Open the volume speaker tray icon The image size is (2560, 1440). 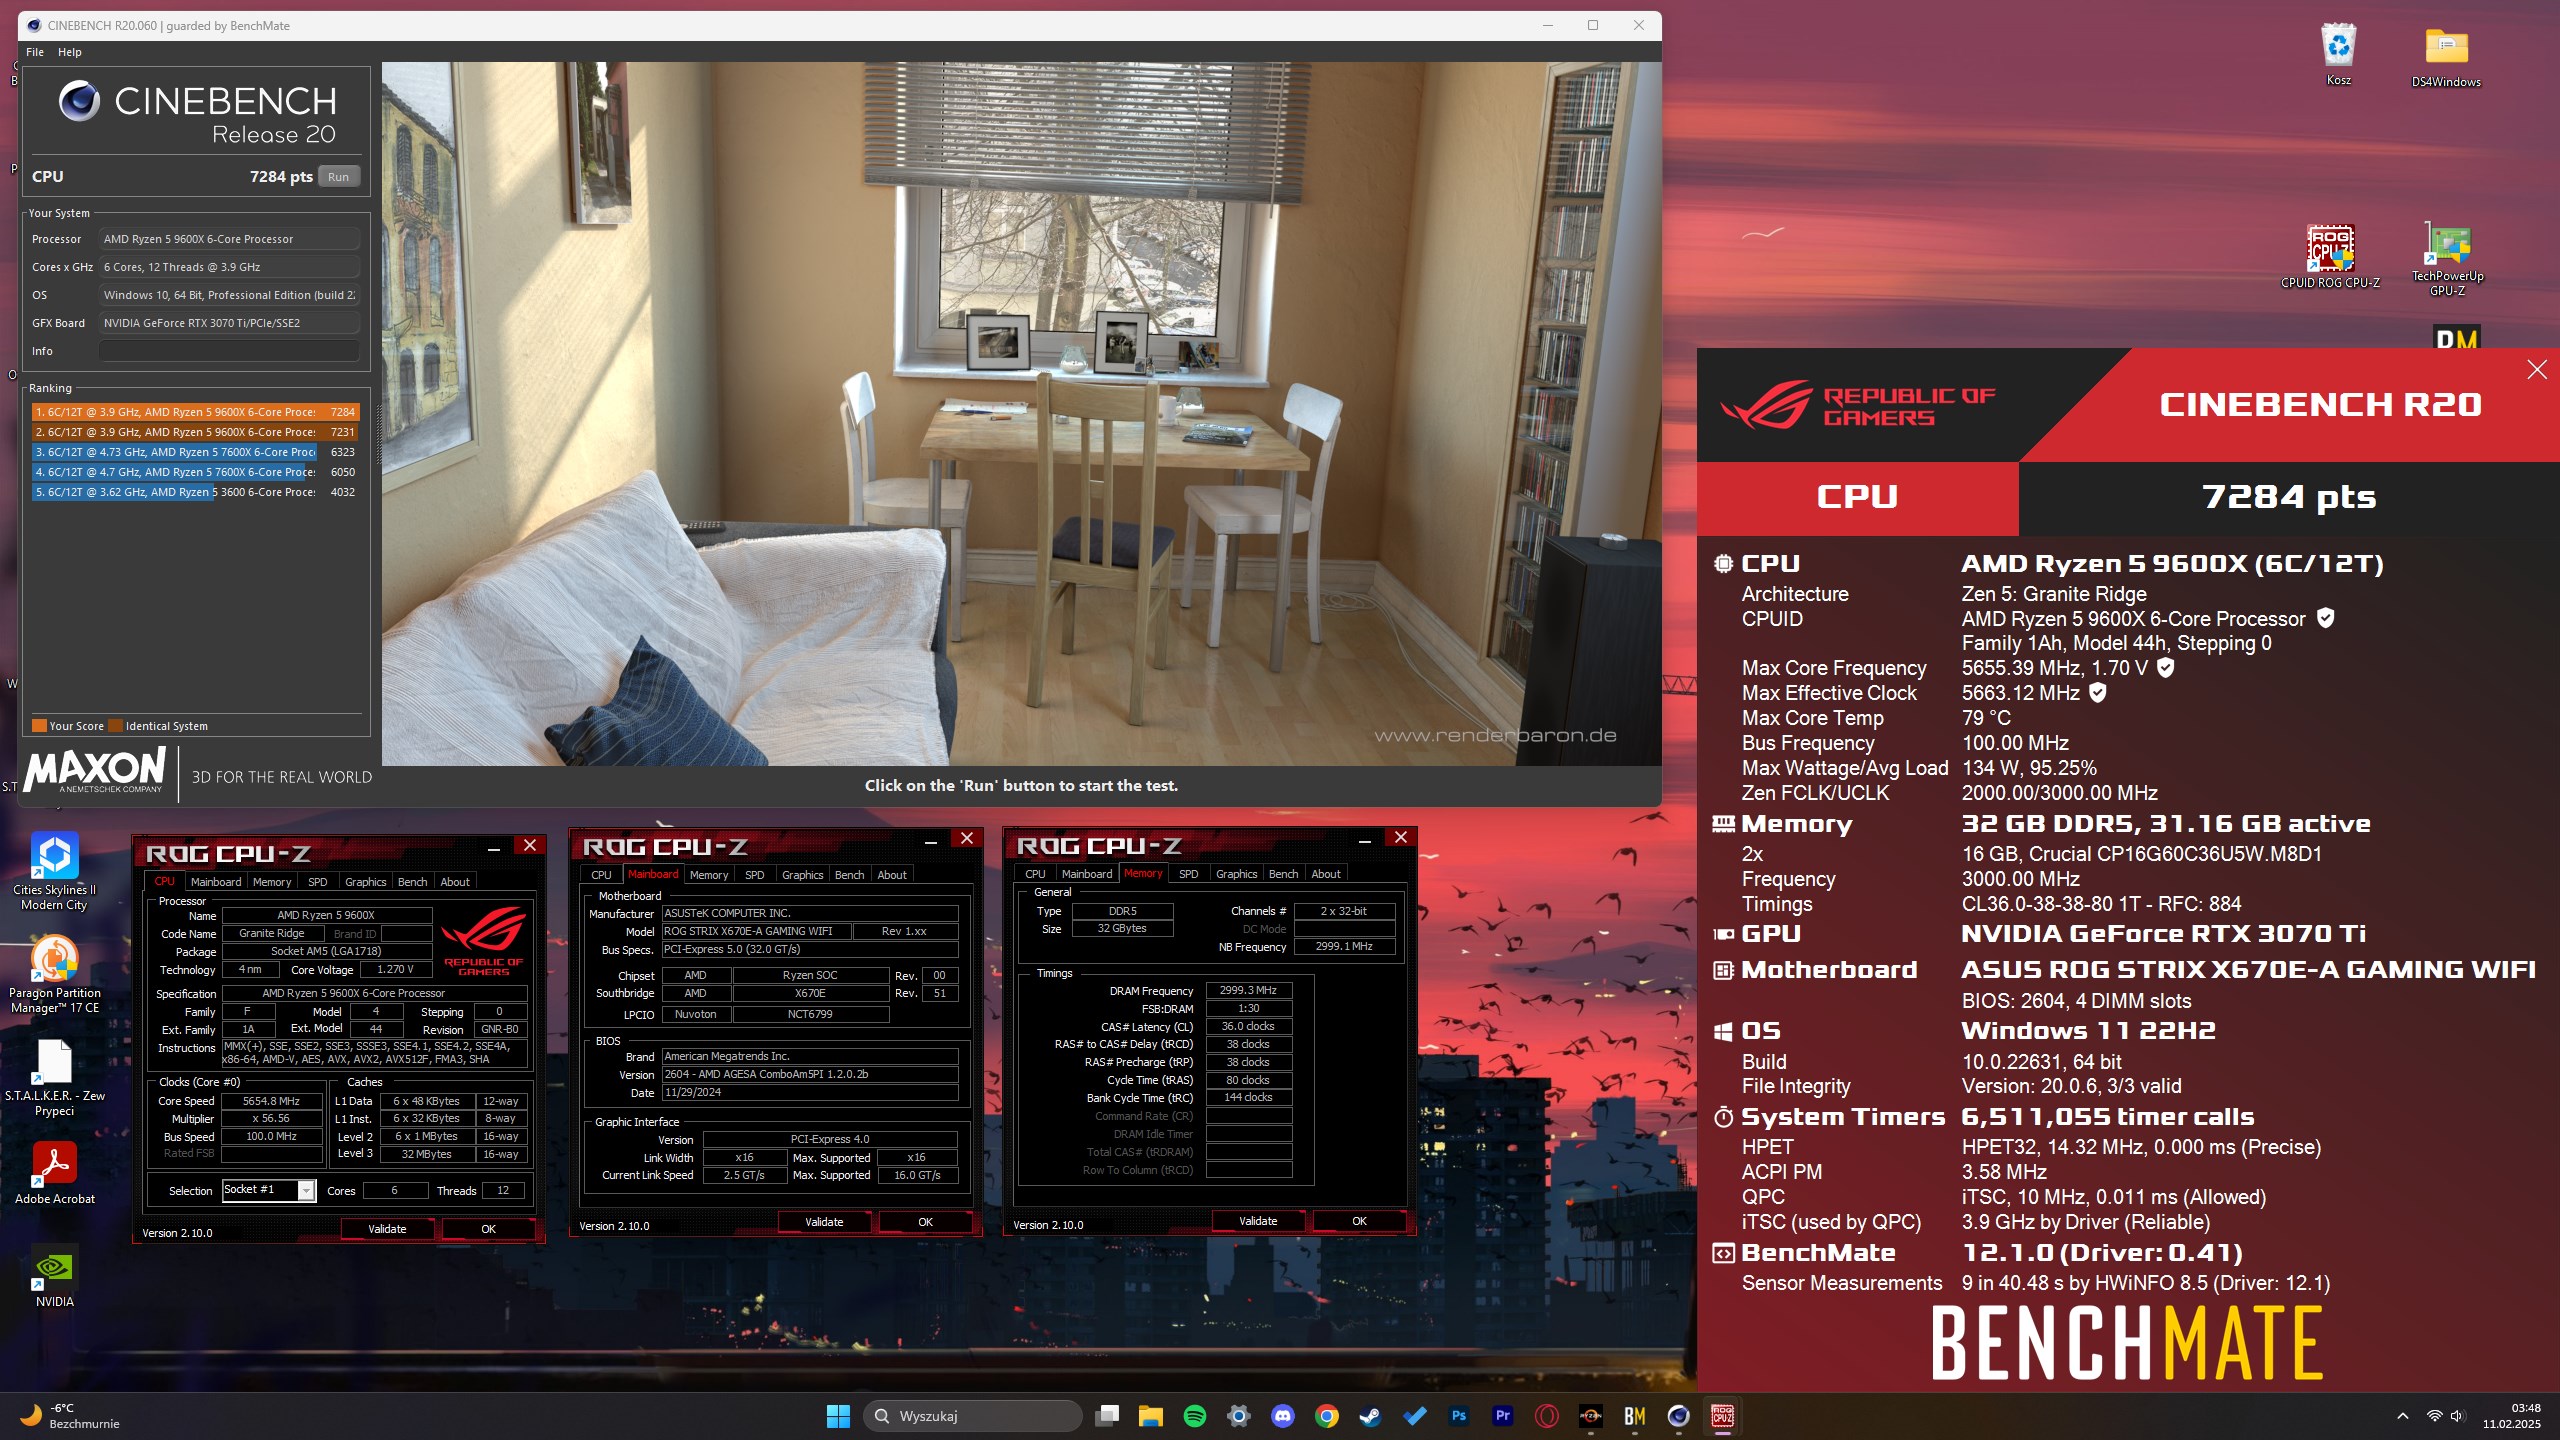[x=2458, y=1416]
